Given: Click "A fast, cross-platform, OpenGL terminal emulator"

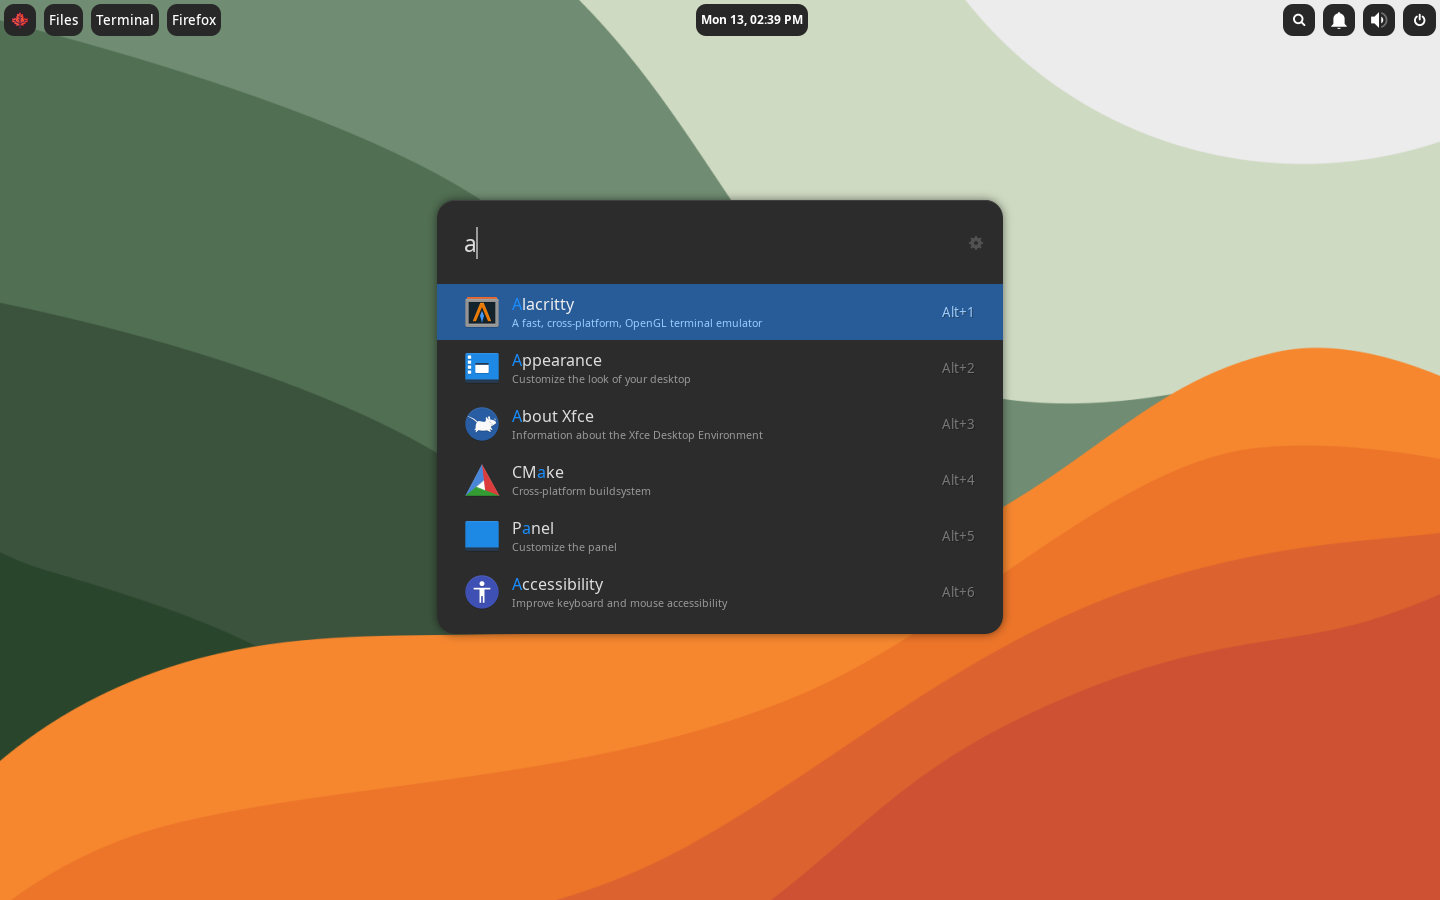Looking at the screenshot, I should [x=637, y=323].
